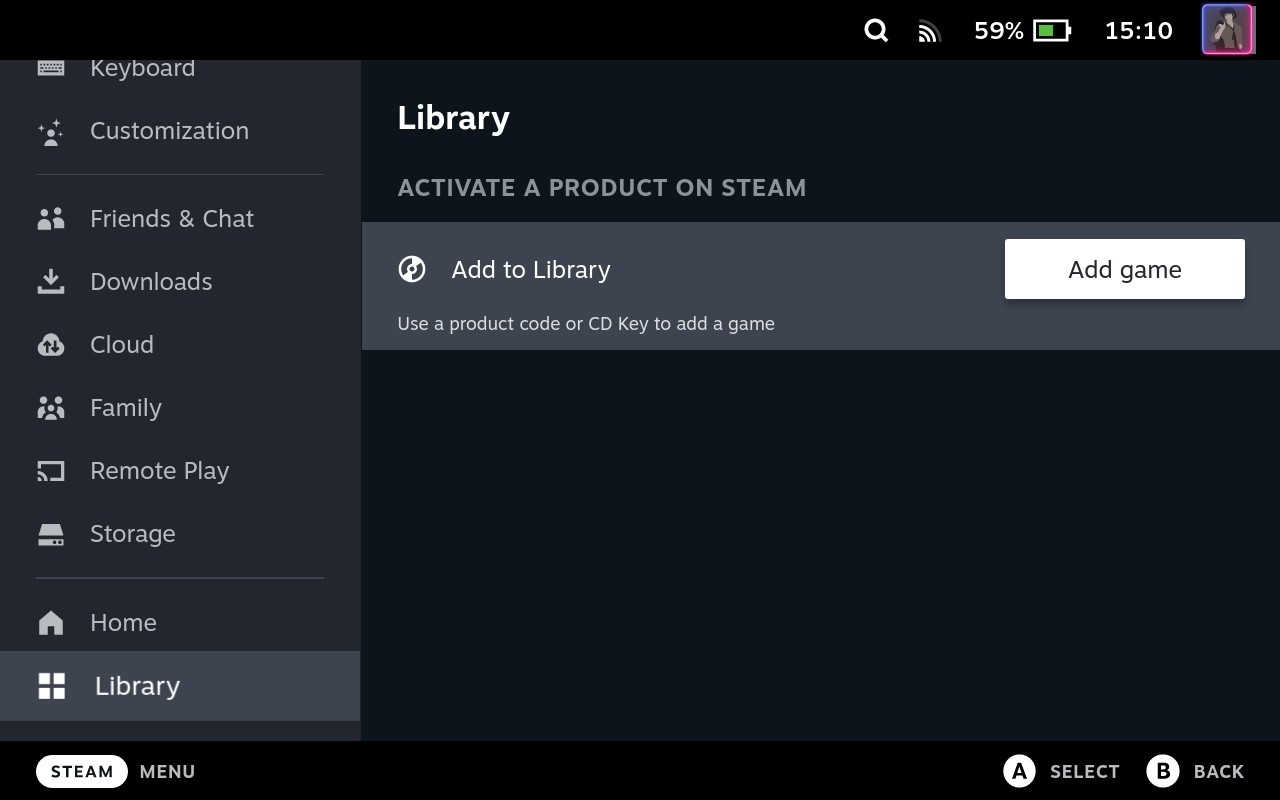This screenshot has height=800, width=1280.
Task: Open the STEAM menu pill button
Action: [x=82, y=772]
